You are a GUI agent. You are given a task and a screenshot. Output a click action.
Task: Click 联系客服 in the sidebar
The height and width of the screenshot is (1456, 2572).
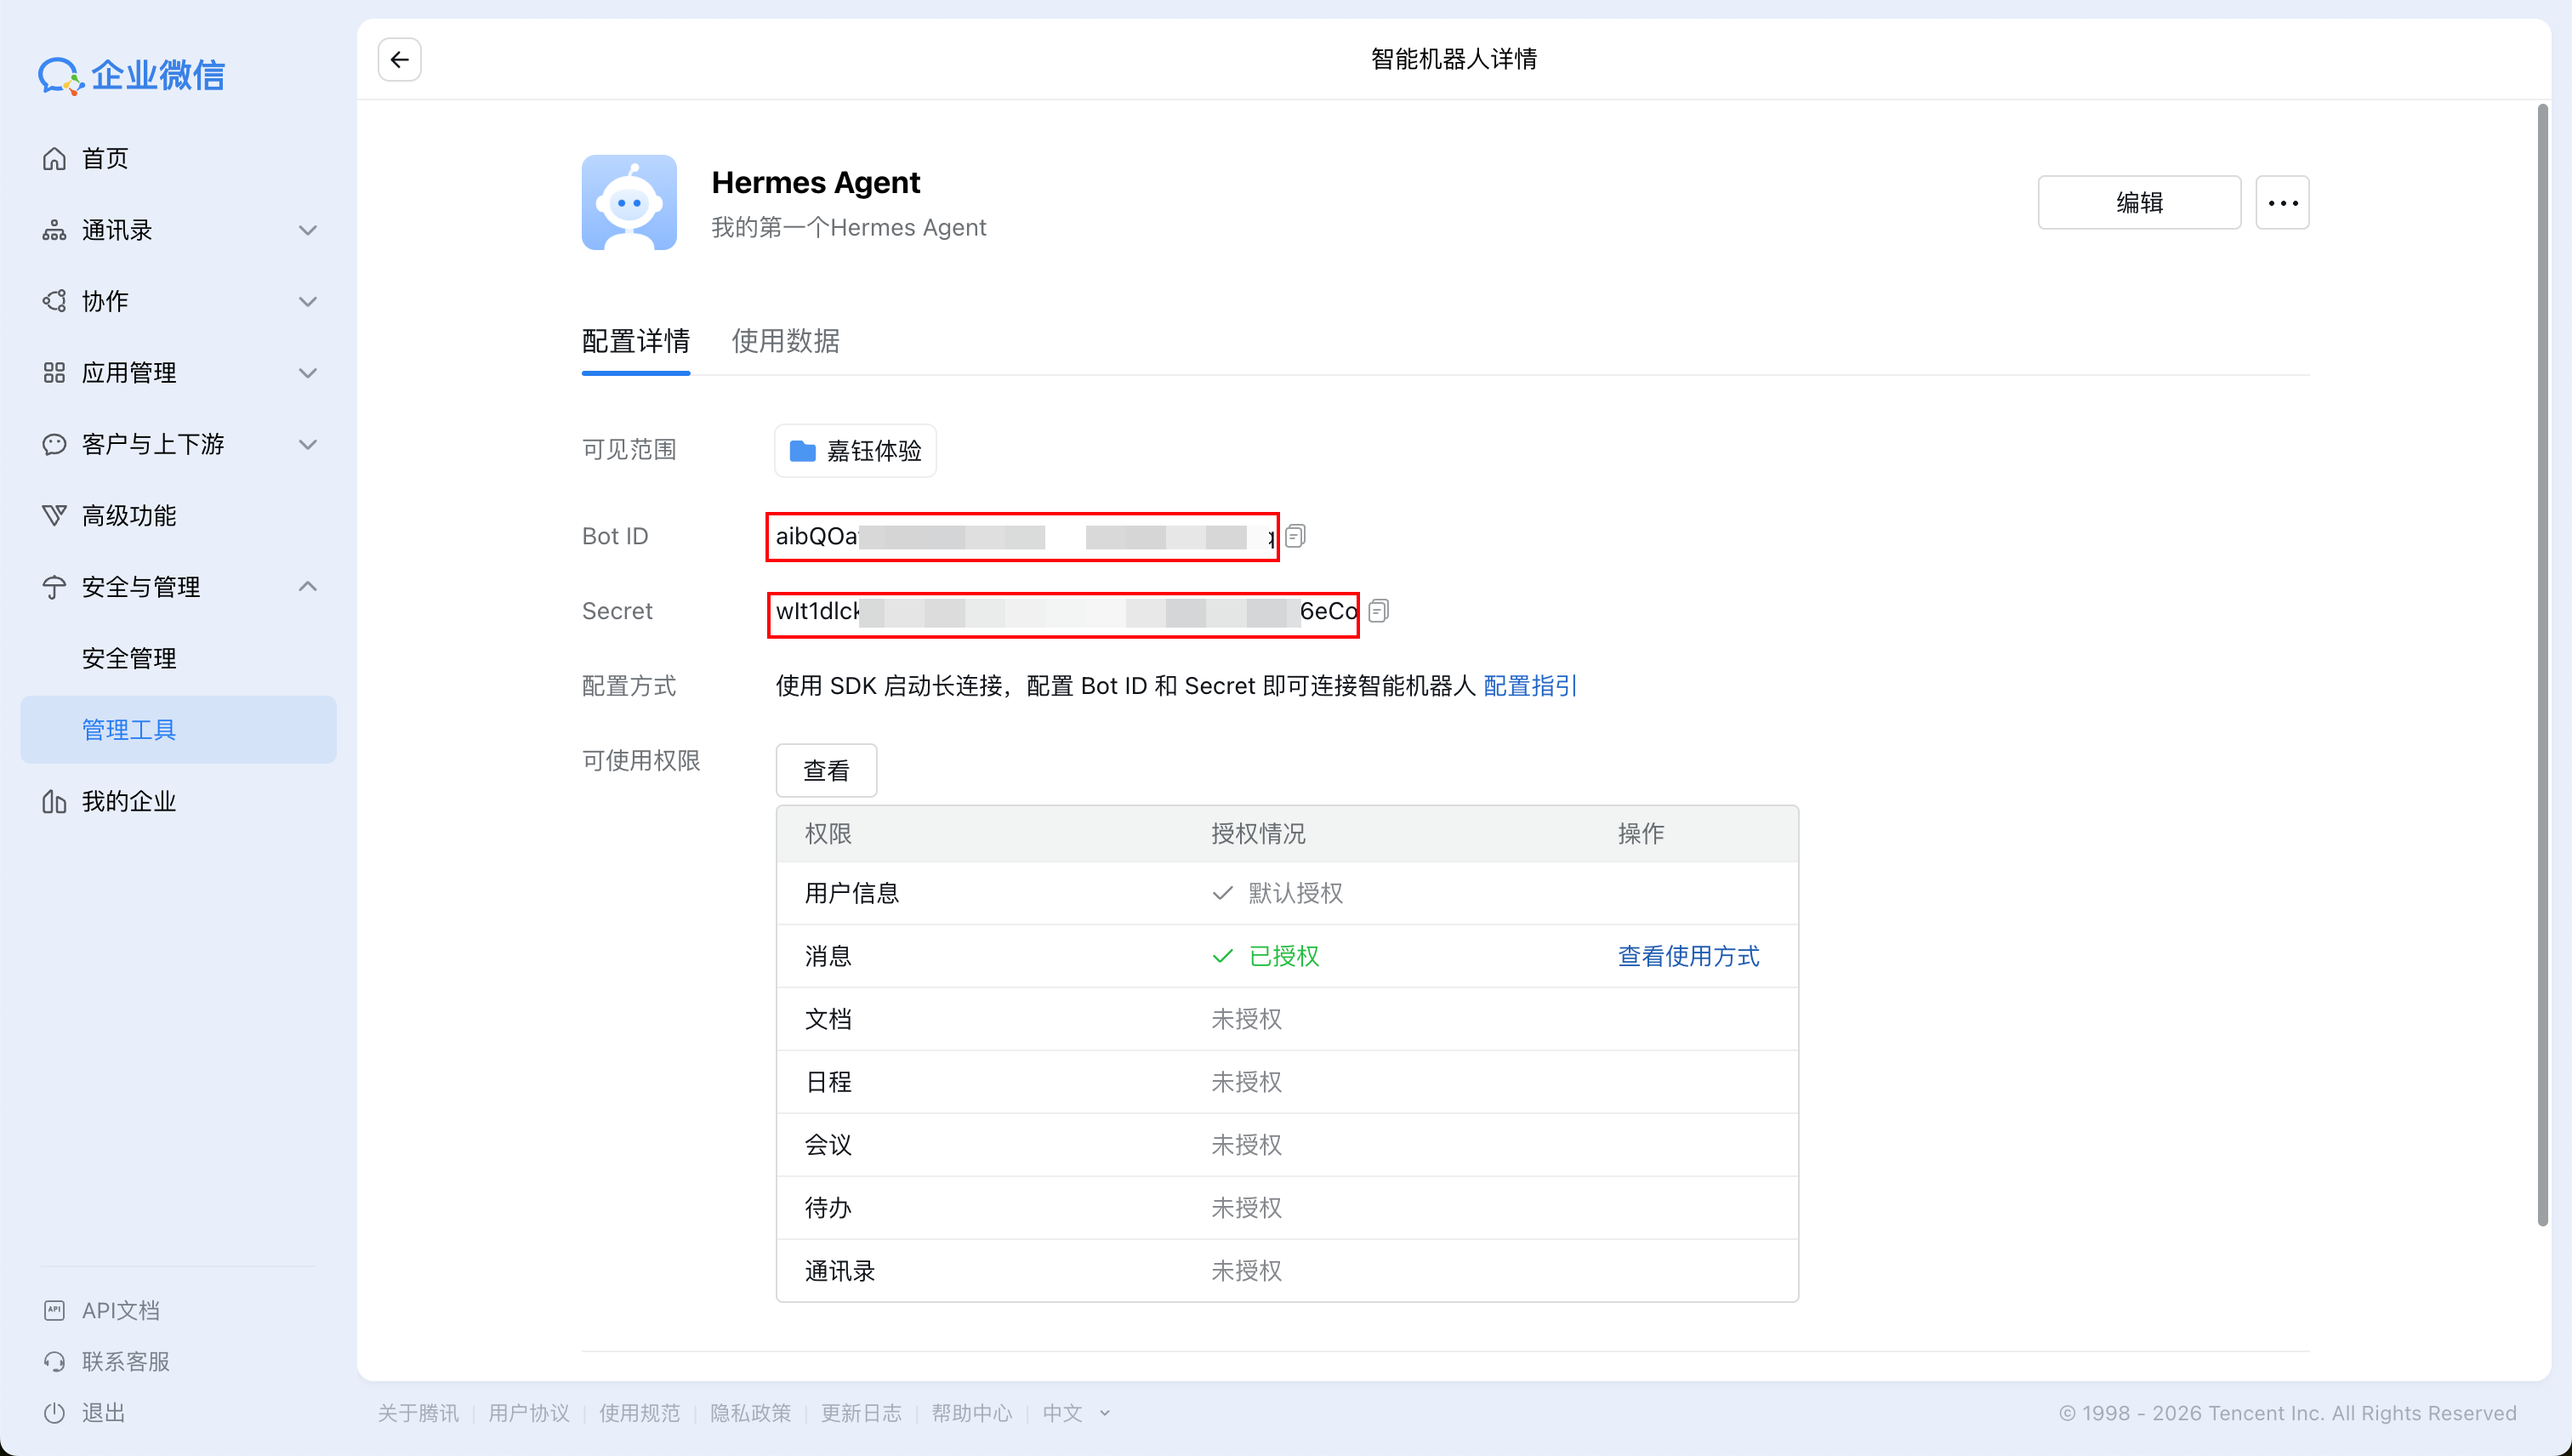(x=125, y=1361)
